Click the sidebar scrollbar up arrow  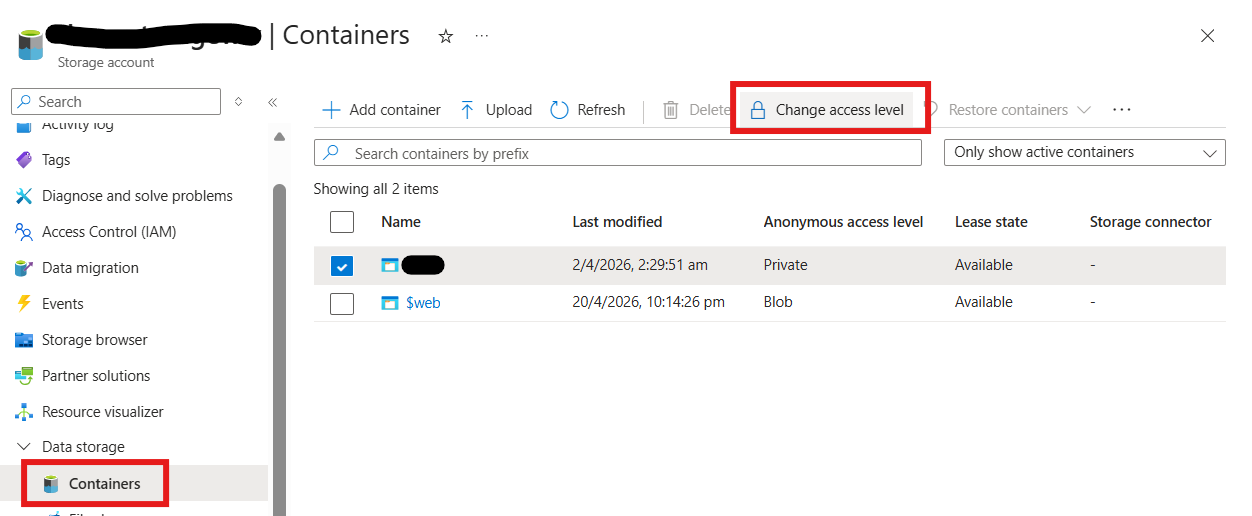[279, 137]
